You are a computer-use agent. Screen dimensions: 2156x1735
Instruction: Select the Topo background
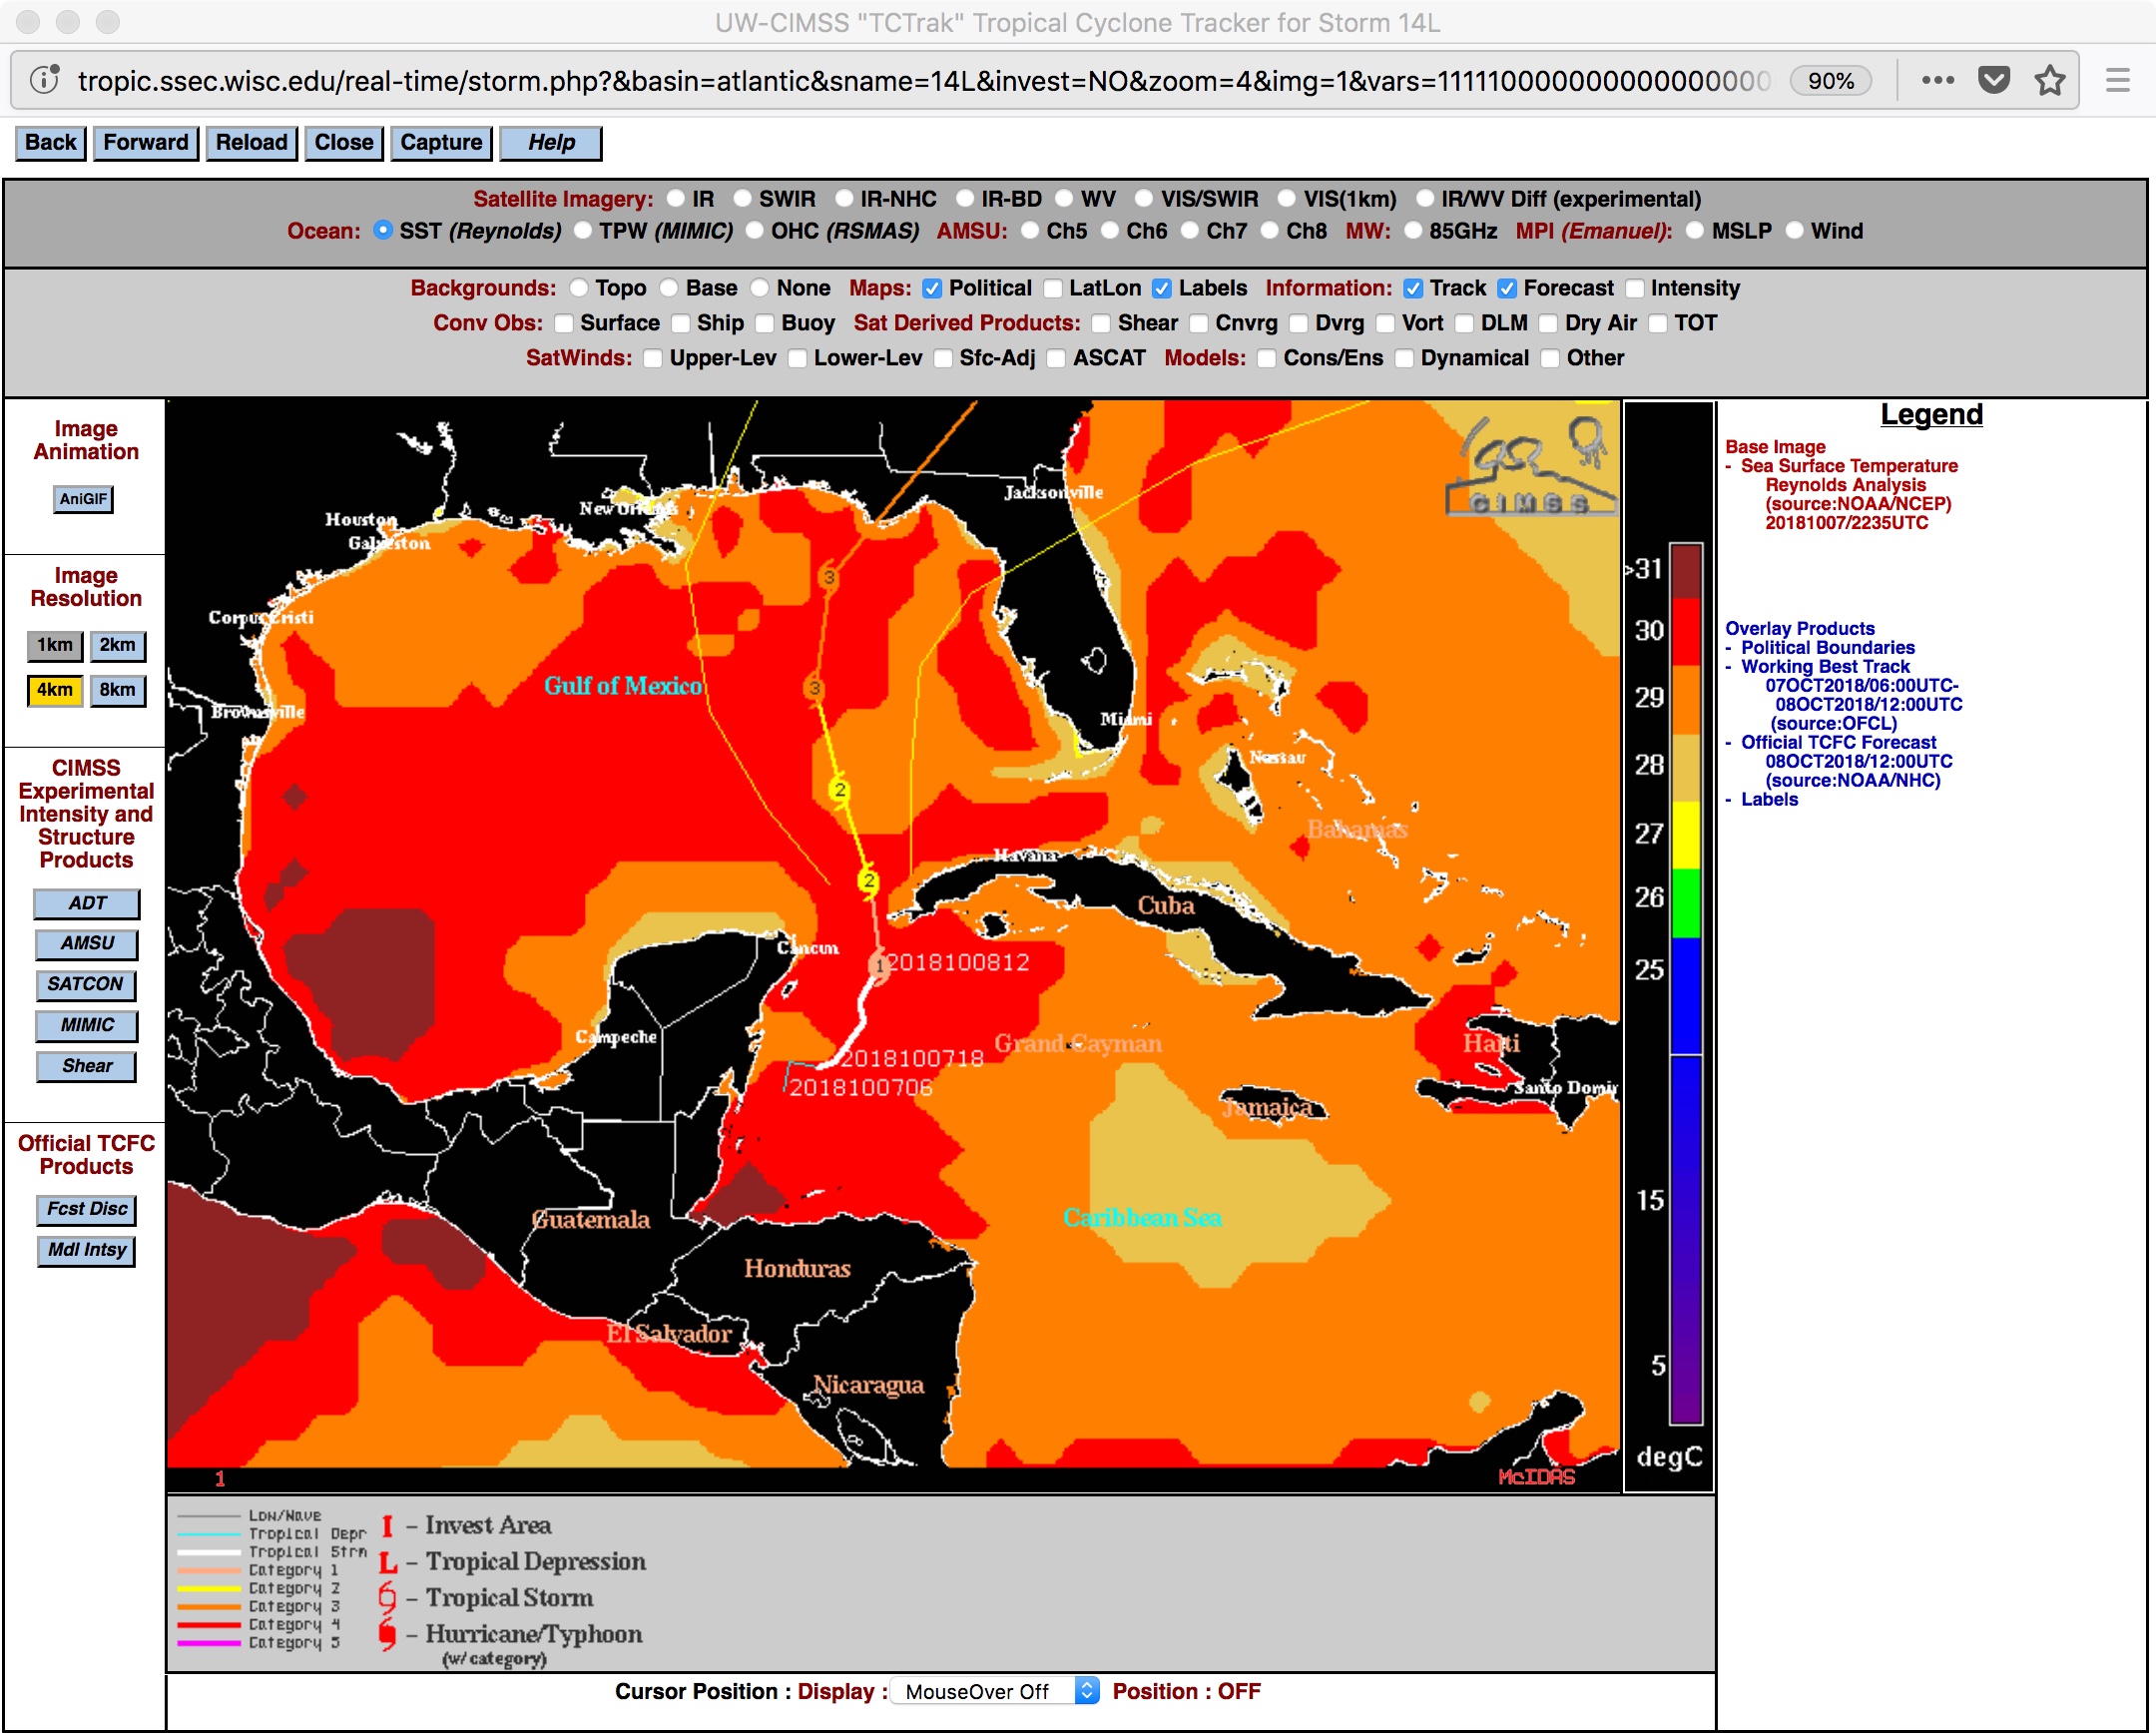pos(579,288)
